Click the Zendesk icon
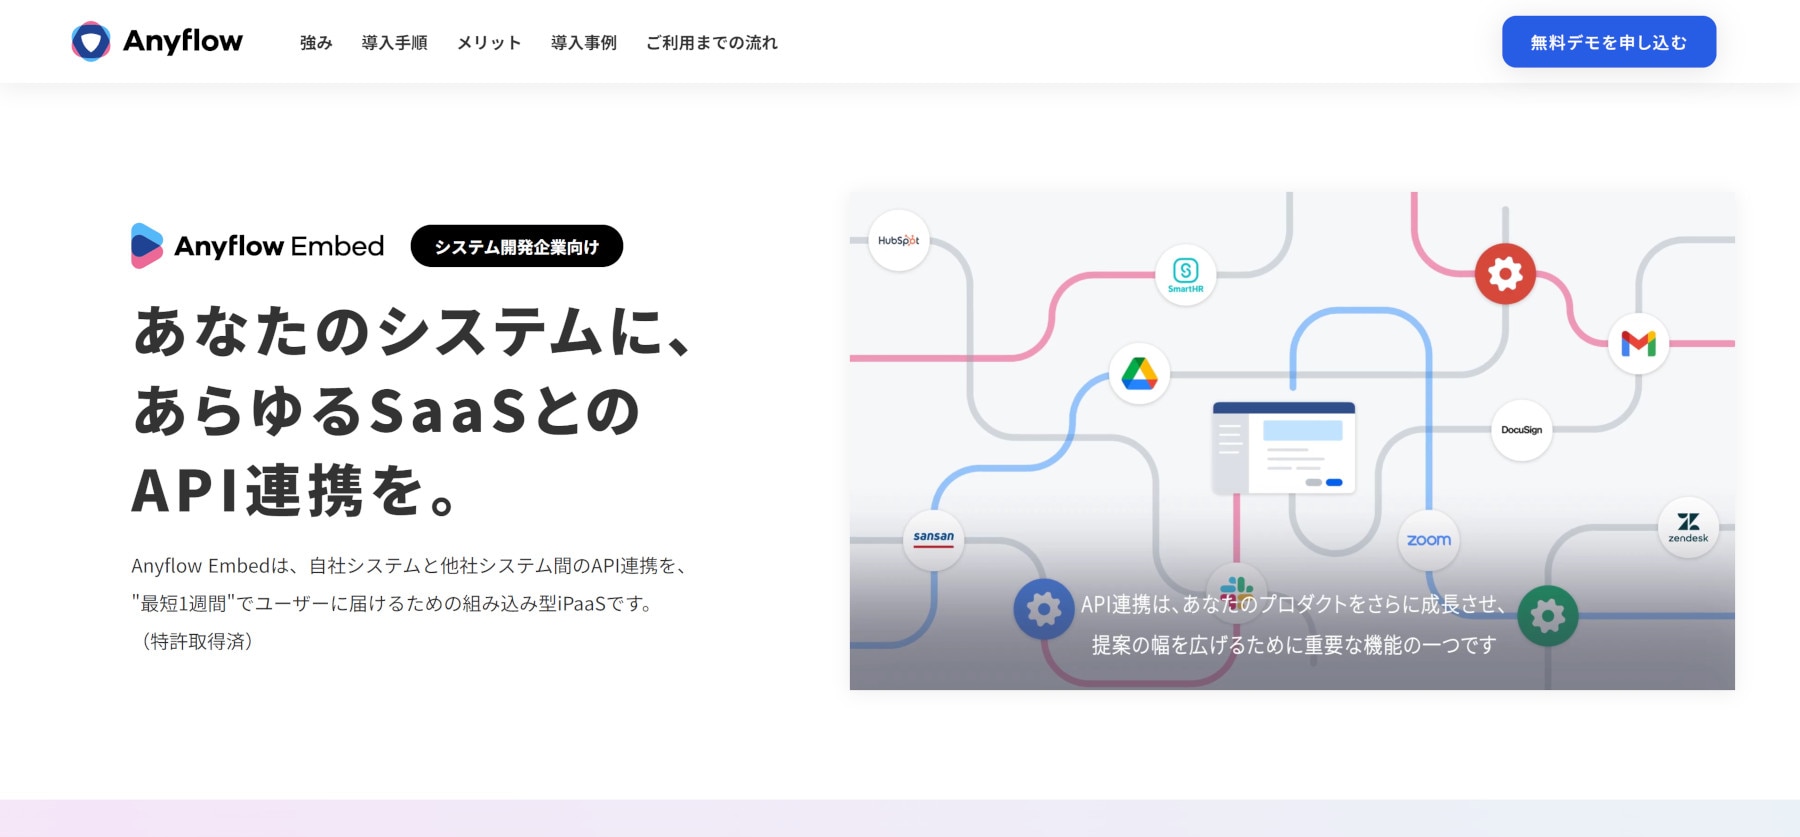 click(1688, 527)
